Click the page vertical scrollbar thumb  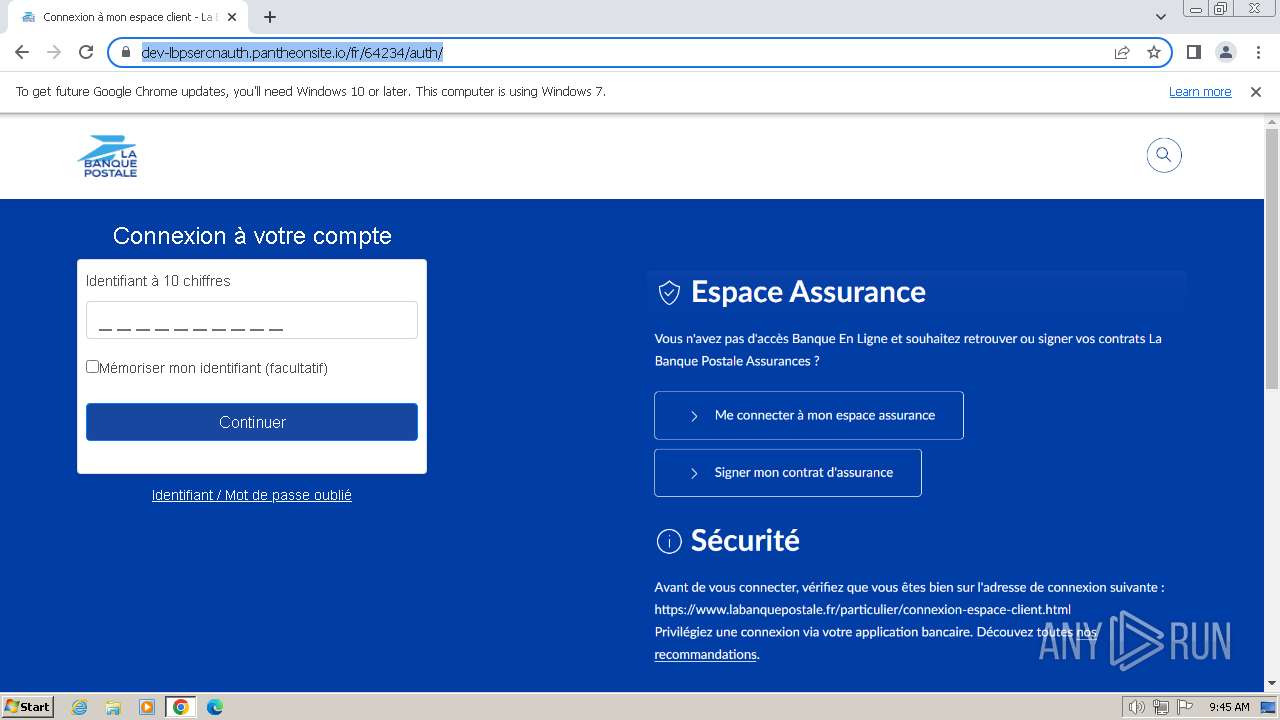click(x=1272, y=258)
